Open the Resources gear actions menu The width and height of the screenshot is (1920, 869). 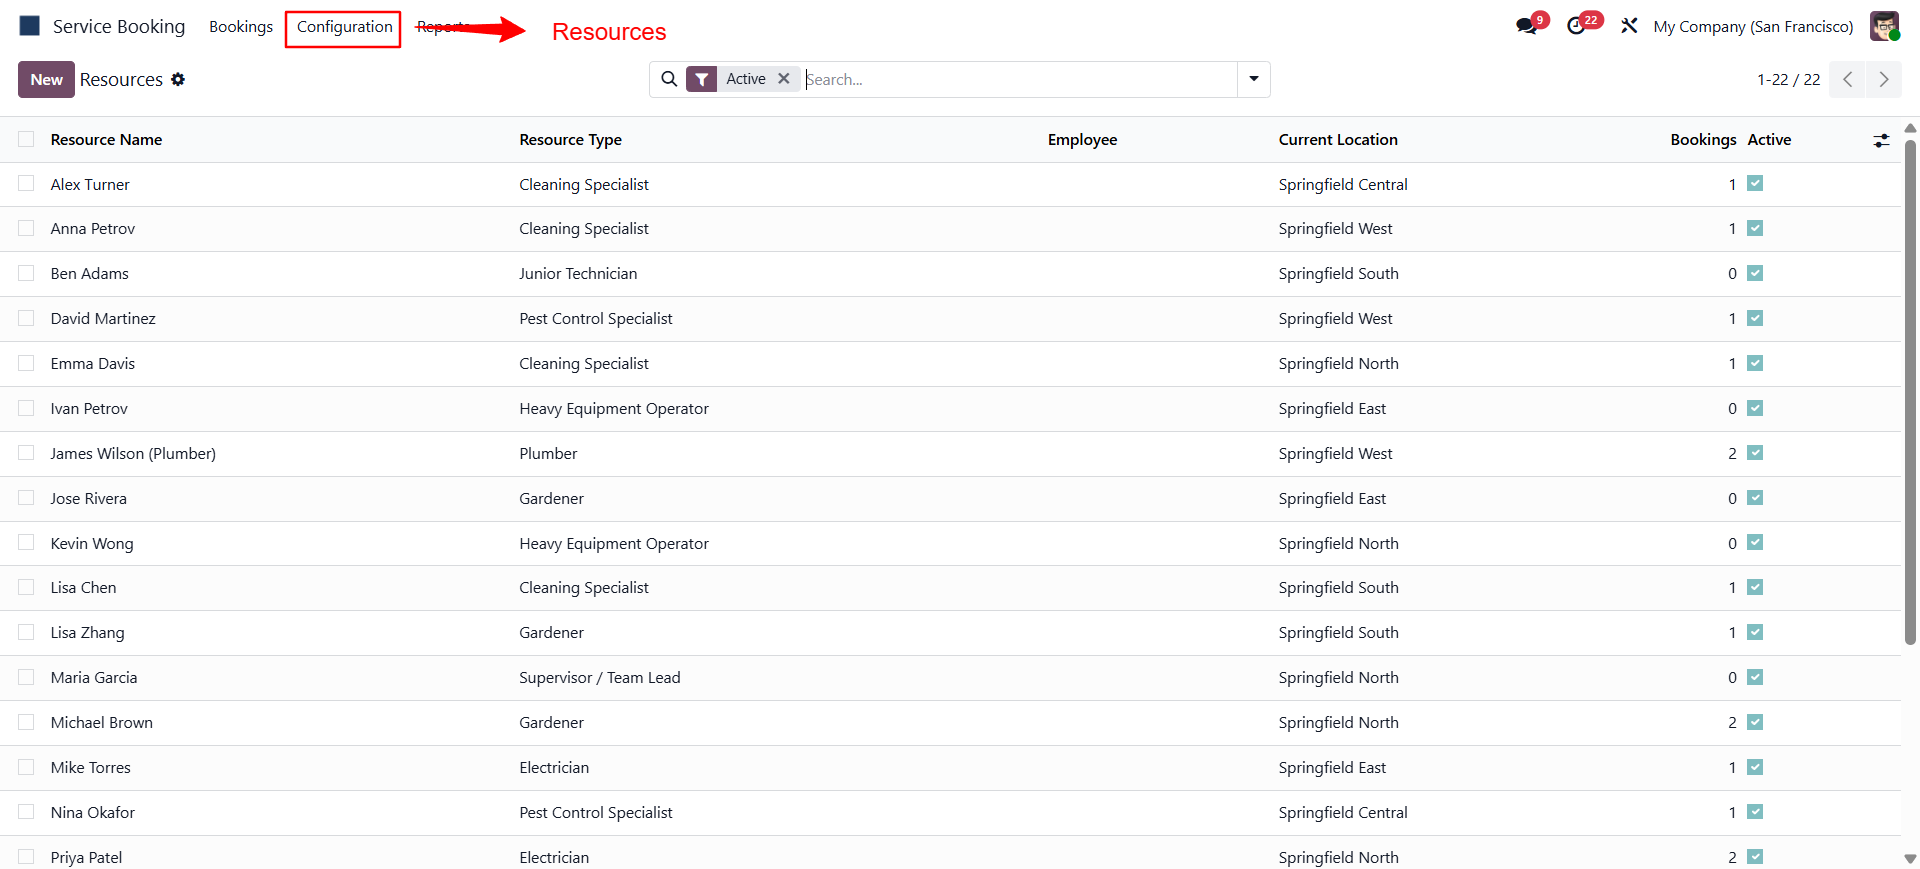click(x=178, y=79)
